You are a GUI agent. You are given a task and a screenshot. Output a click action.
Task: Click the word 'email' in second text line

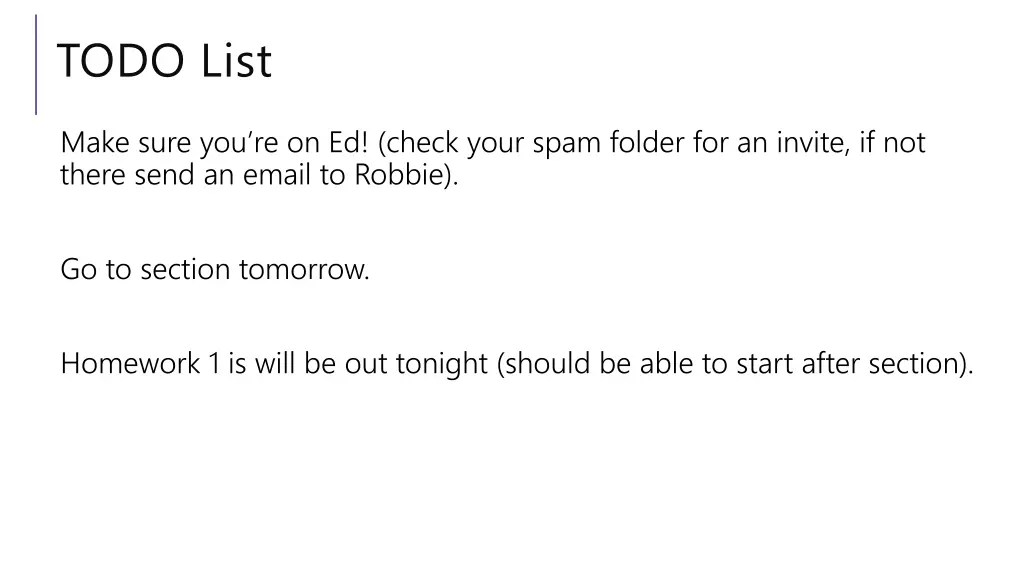276,174
